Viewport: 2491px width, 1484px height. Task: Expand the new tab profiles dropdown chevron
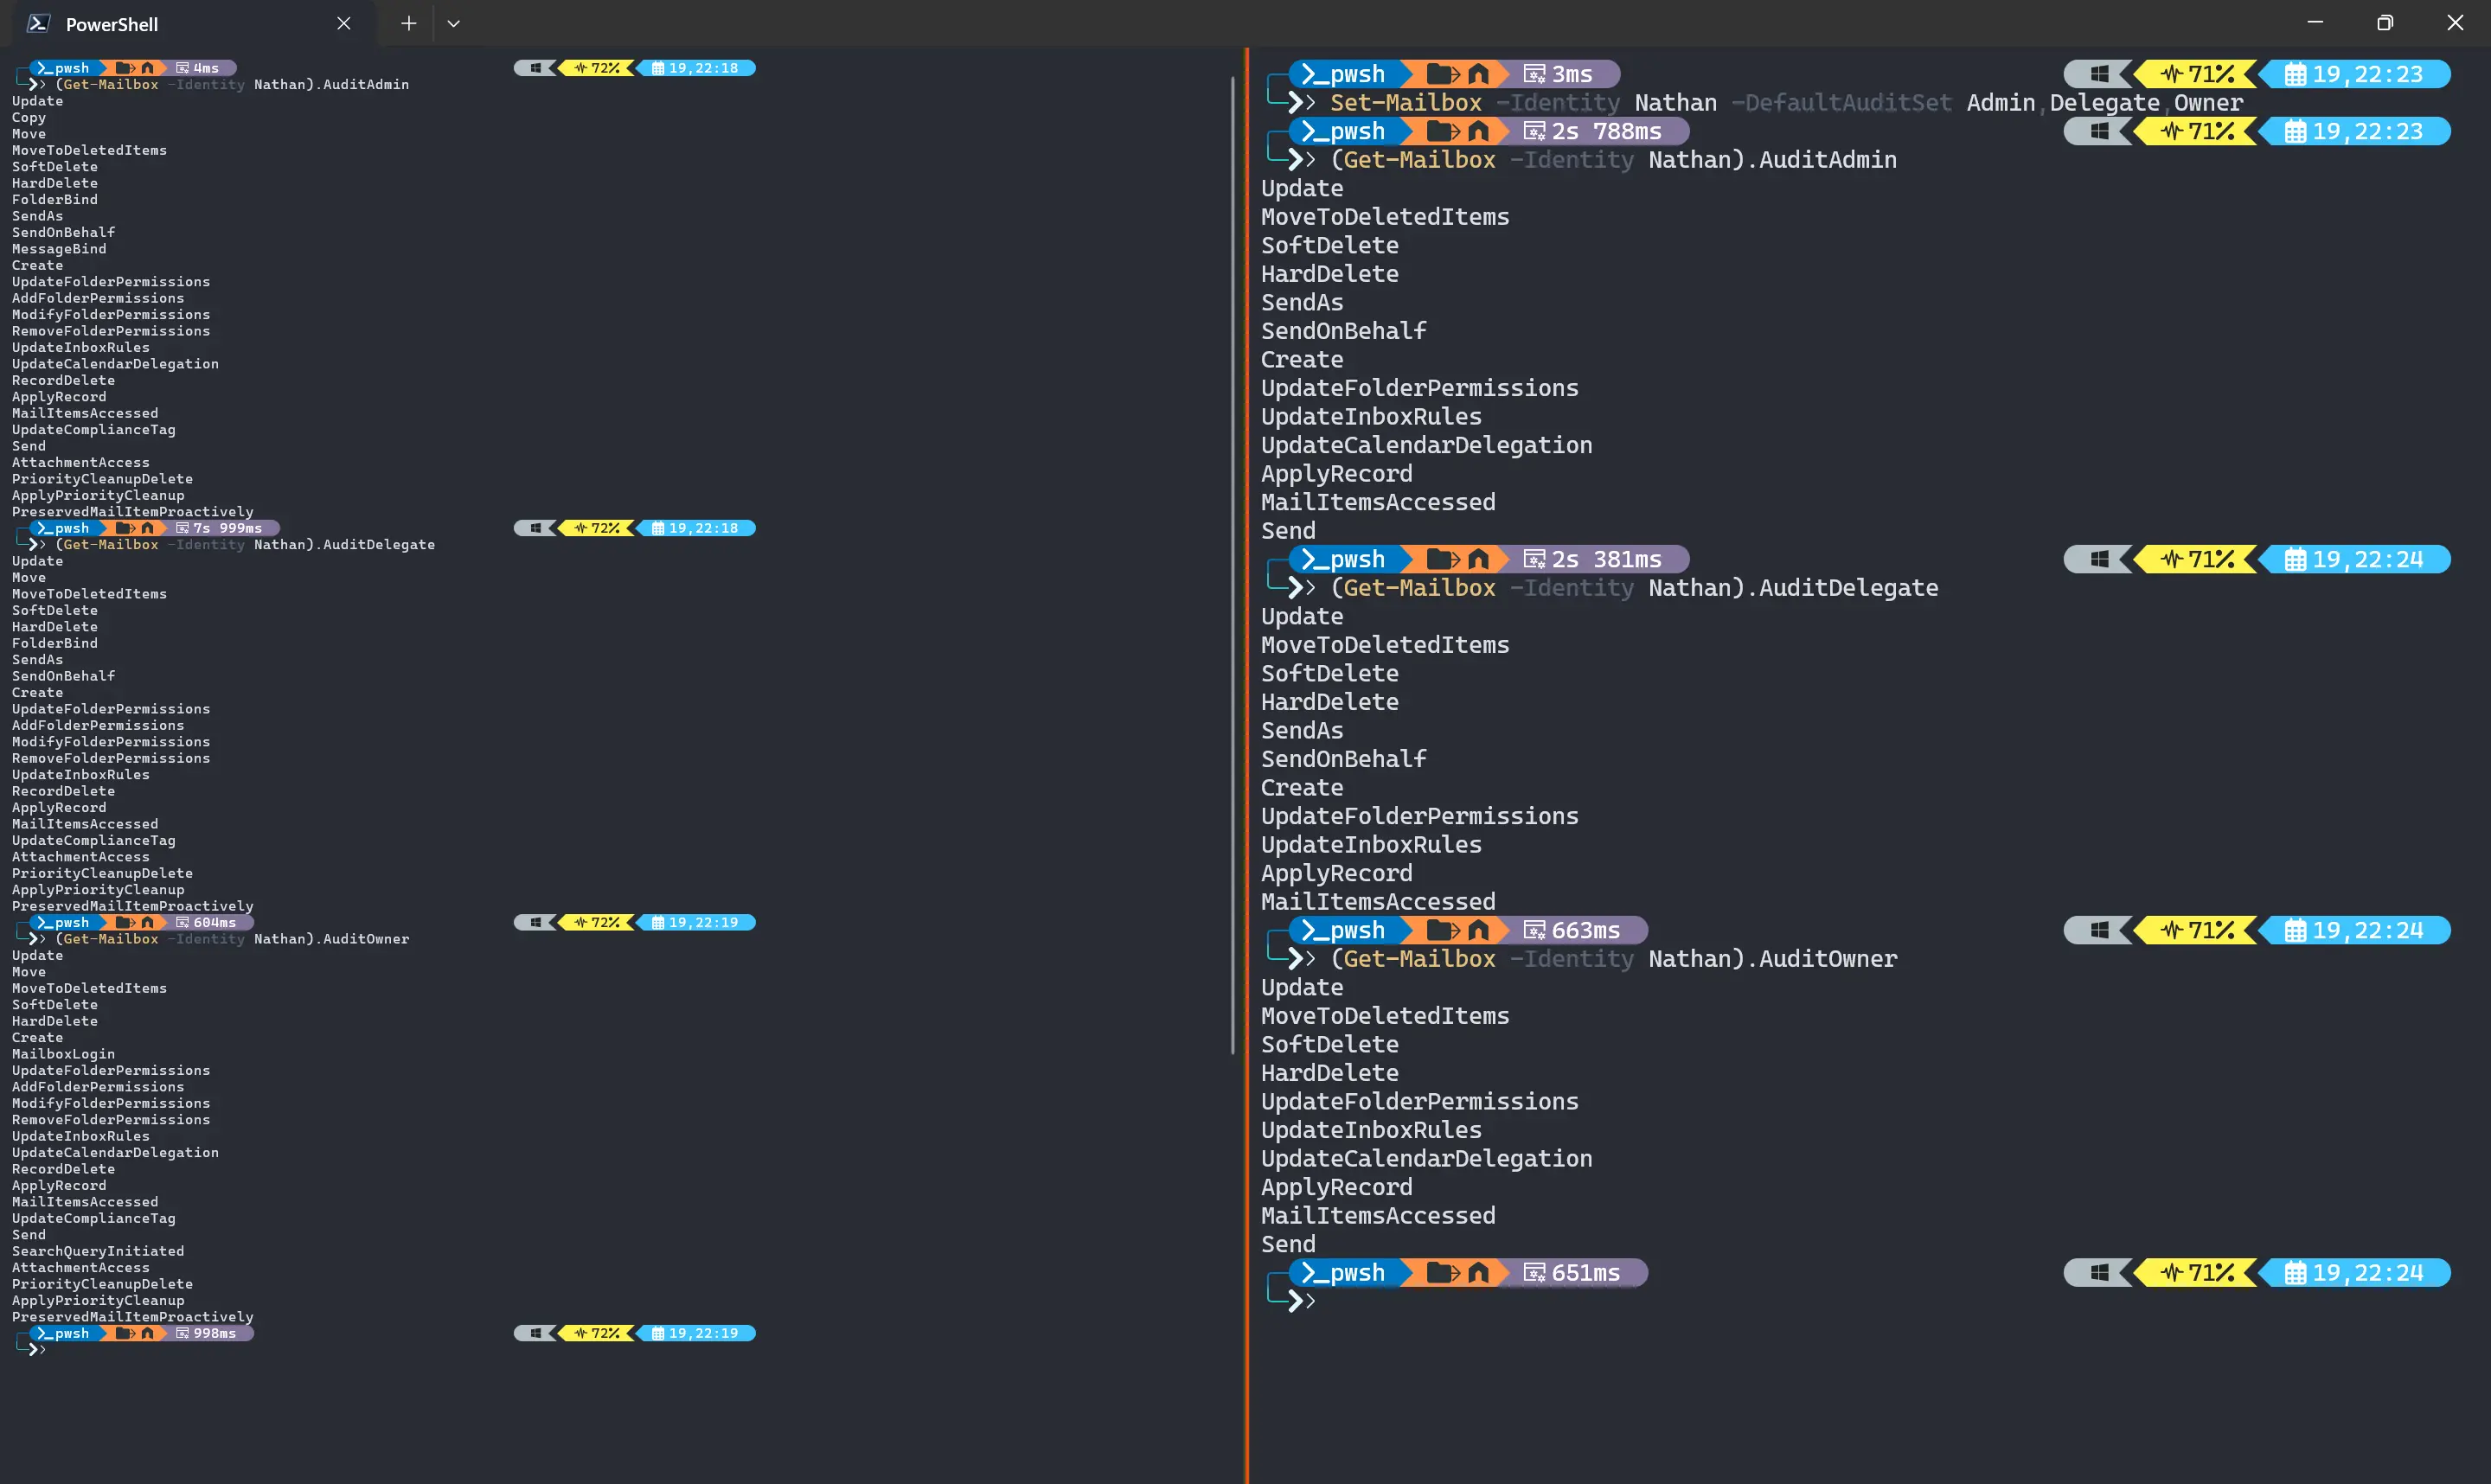453,23
